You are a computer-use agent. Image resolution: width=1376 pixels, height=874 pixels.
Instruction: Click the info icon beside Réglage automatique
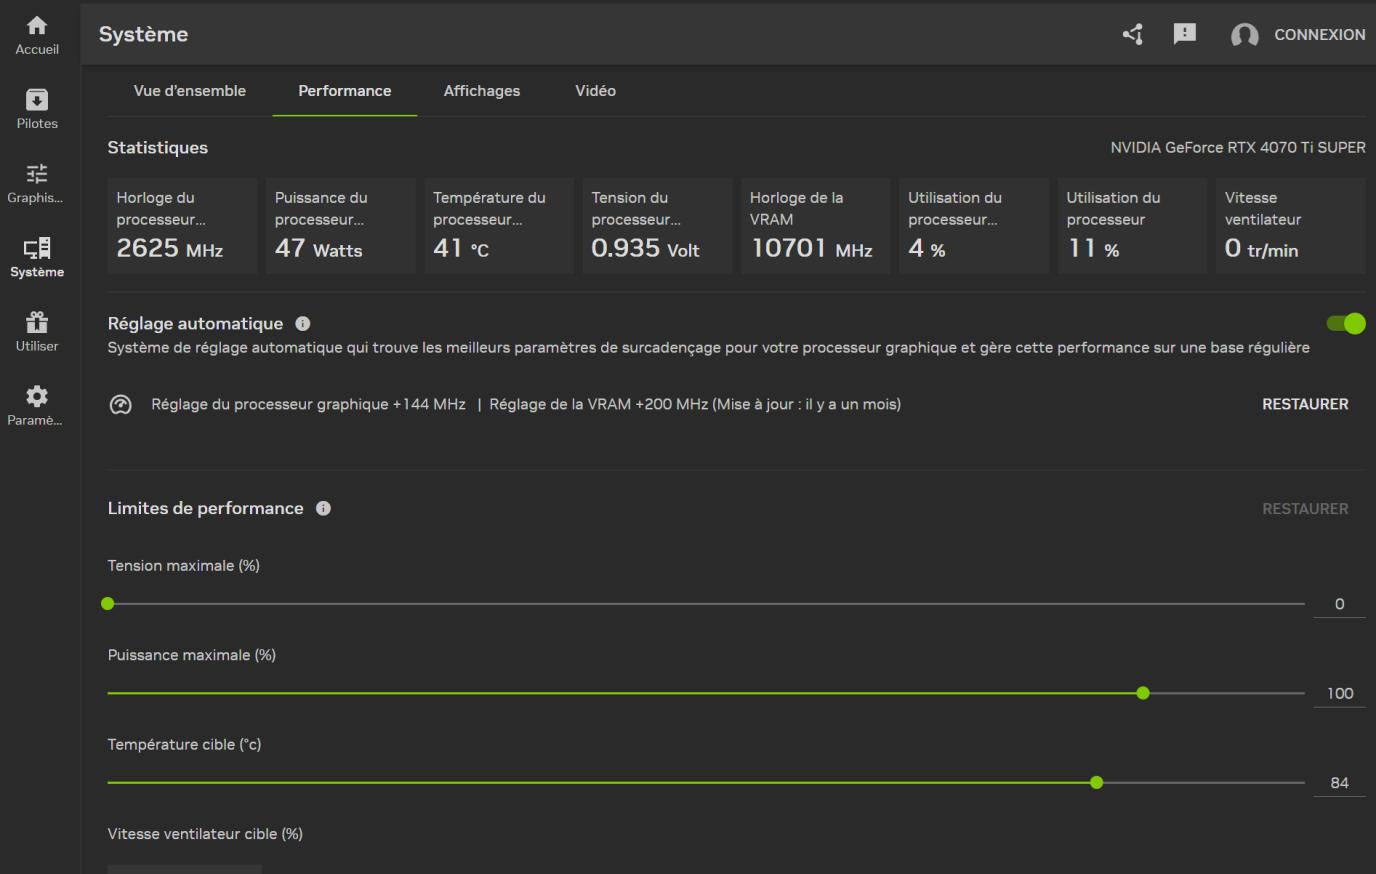point(302,322)
